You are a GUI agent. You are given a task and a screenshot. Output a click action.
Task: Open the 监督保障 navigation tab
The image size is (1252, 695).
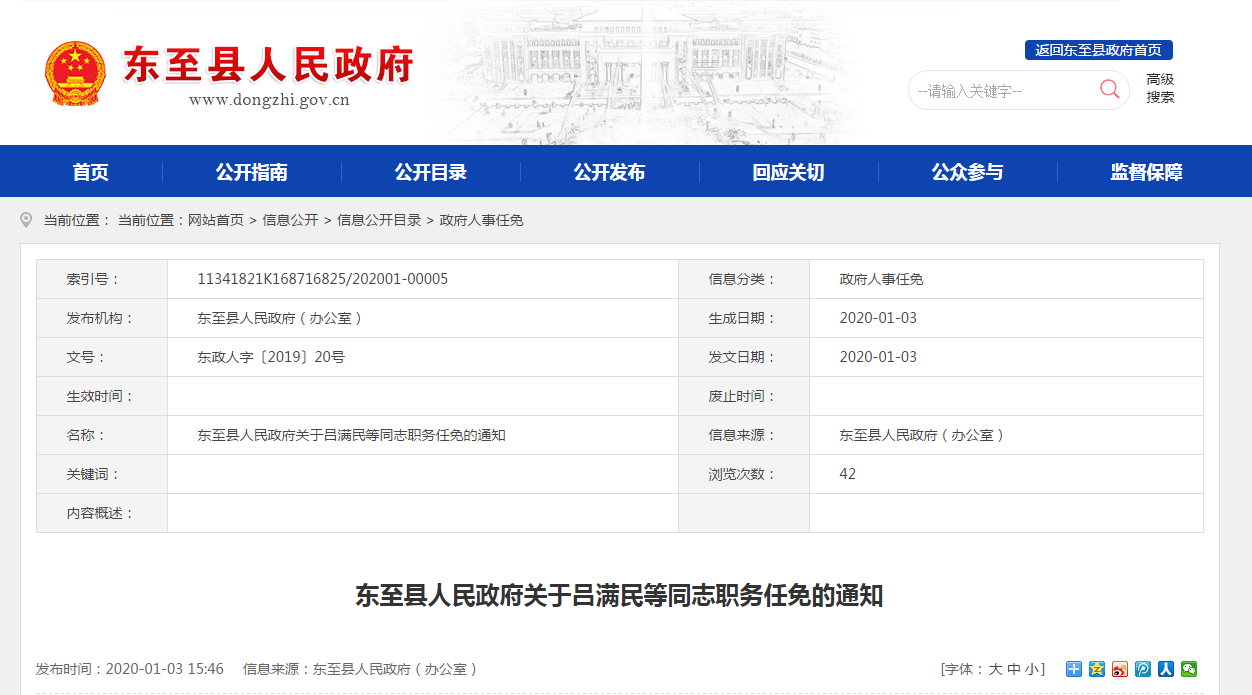point(1147,172)
